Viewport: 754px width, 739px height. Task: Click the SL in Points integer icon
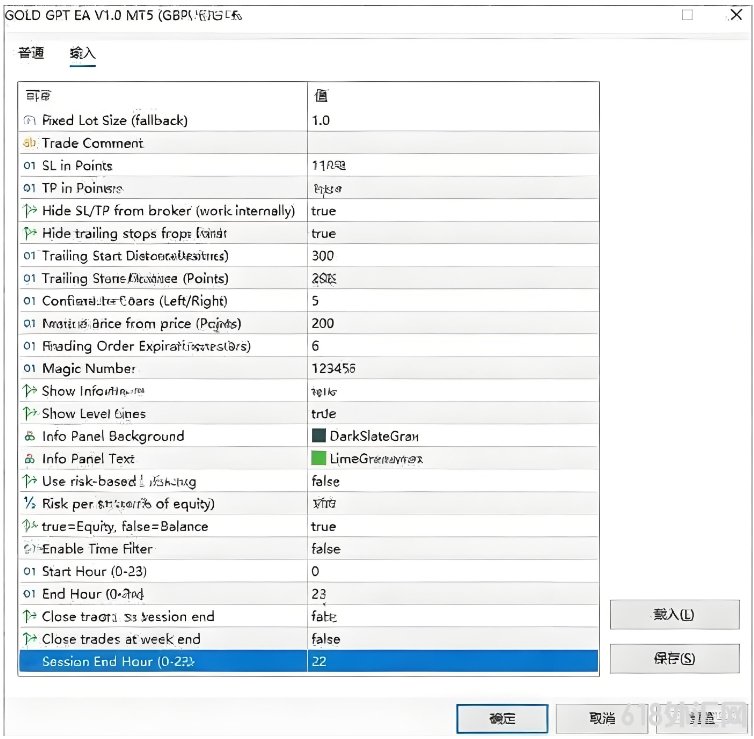click(29, 165)
